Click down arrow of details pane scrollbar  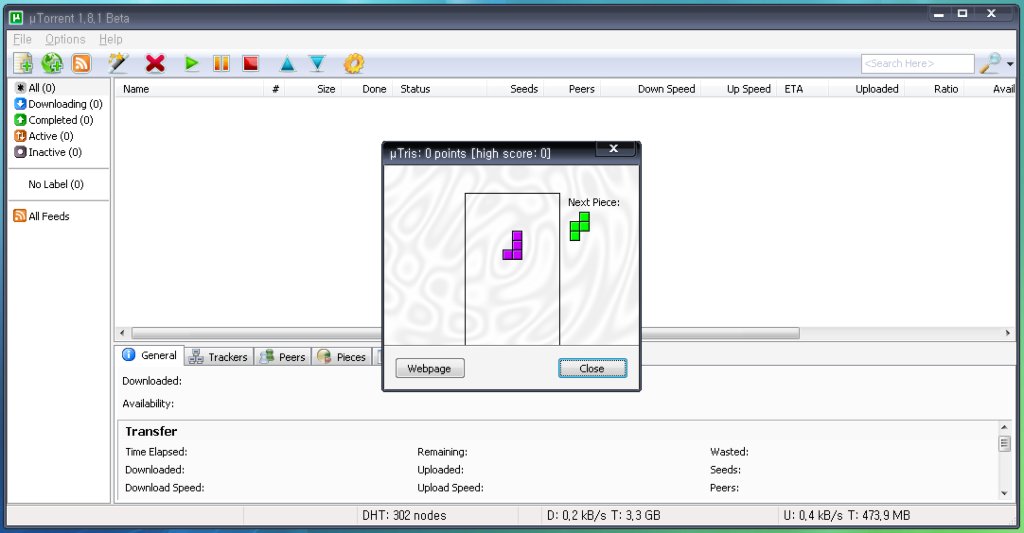(x=1004, y=493)
